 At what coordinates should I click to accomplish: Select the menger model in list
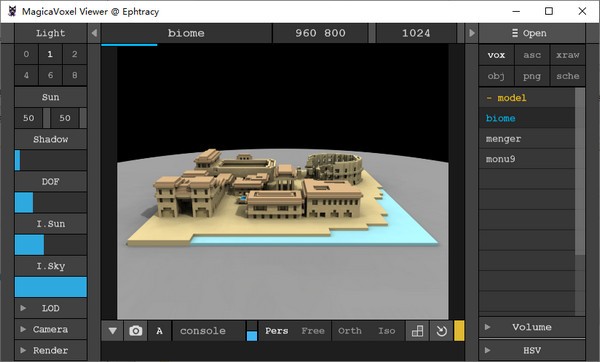tap(527, 139)
